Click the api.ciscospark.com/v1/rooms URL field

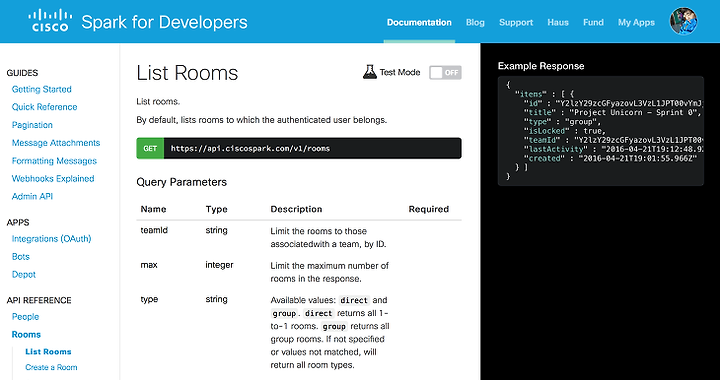click(312, 148)
